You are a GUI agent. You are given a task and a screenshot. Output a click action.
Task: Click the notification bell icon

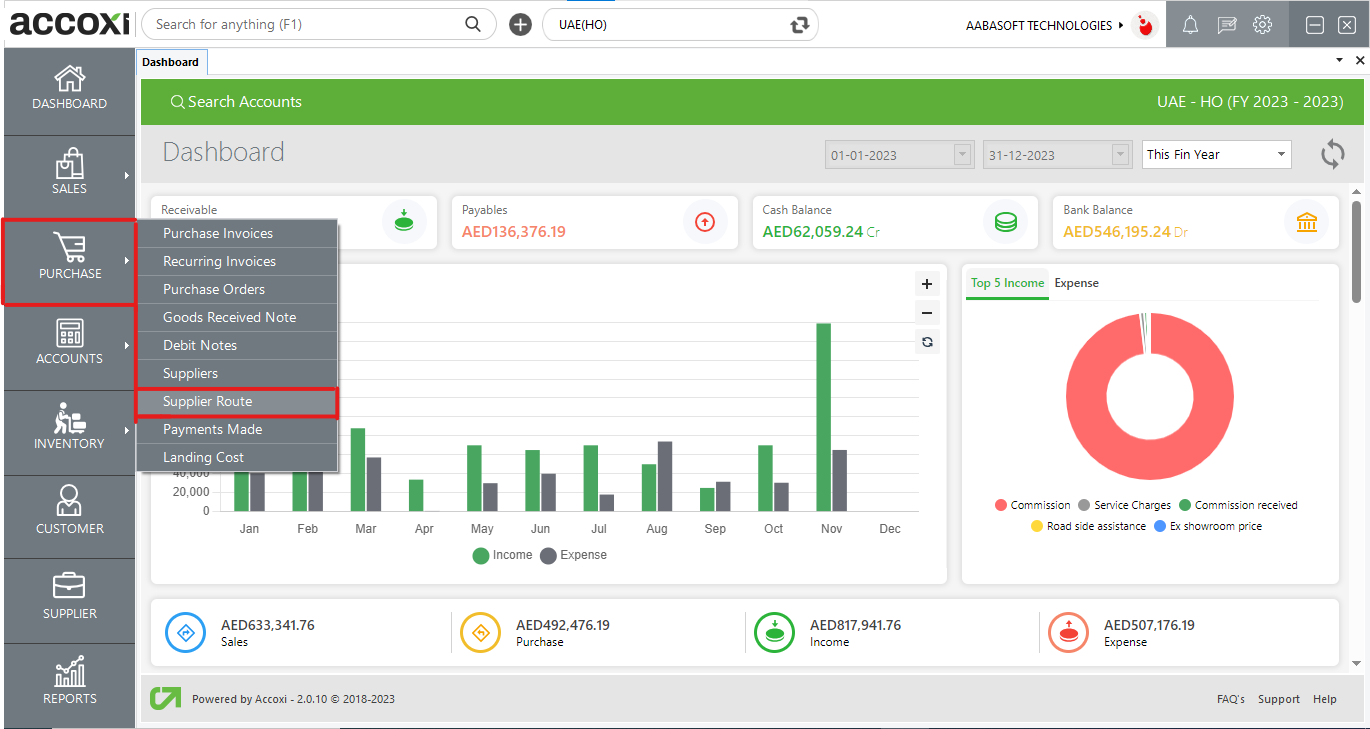coord(1190,25)
